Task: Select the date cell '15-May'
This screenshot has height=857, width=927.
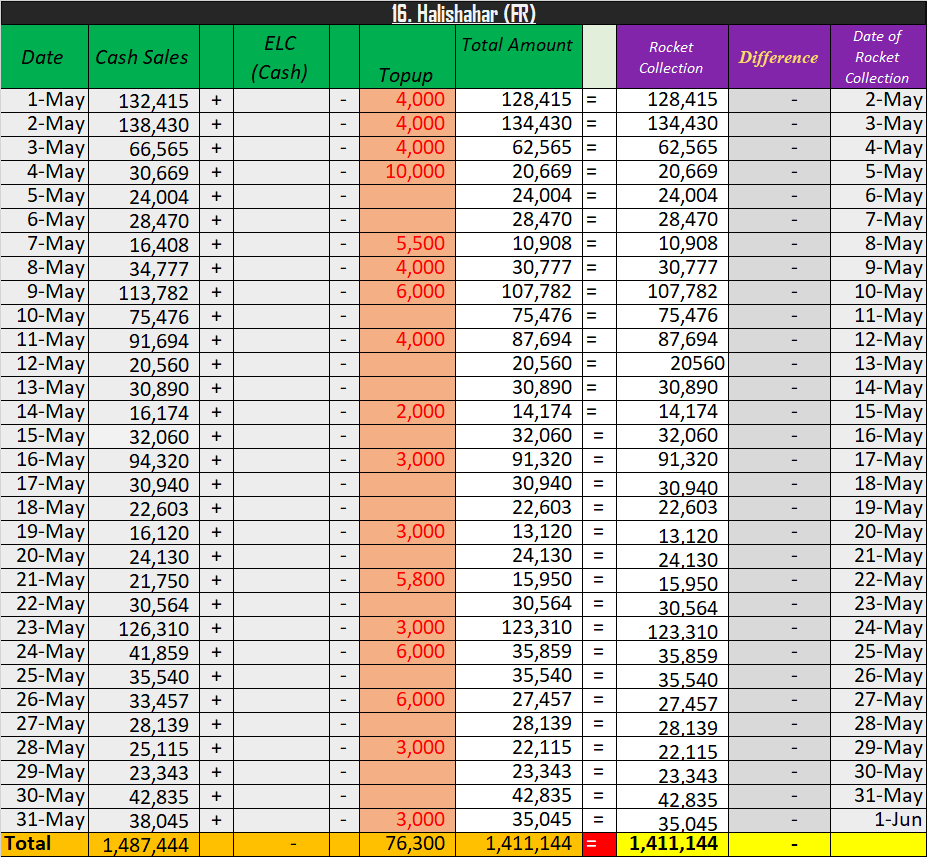Action: click(x=44, y=437)
